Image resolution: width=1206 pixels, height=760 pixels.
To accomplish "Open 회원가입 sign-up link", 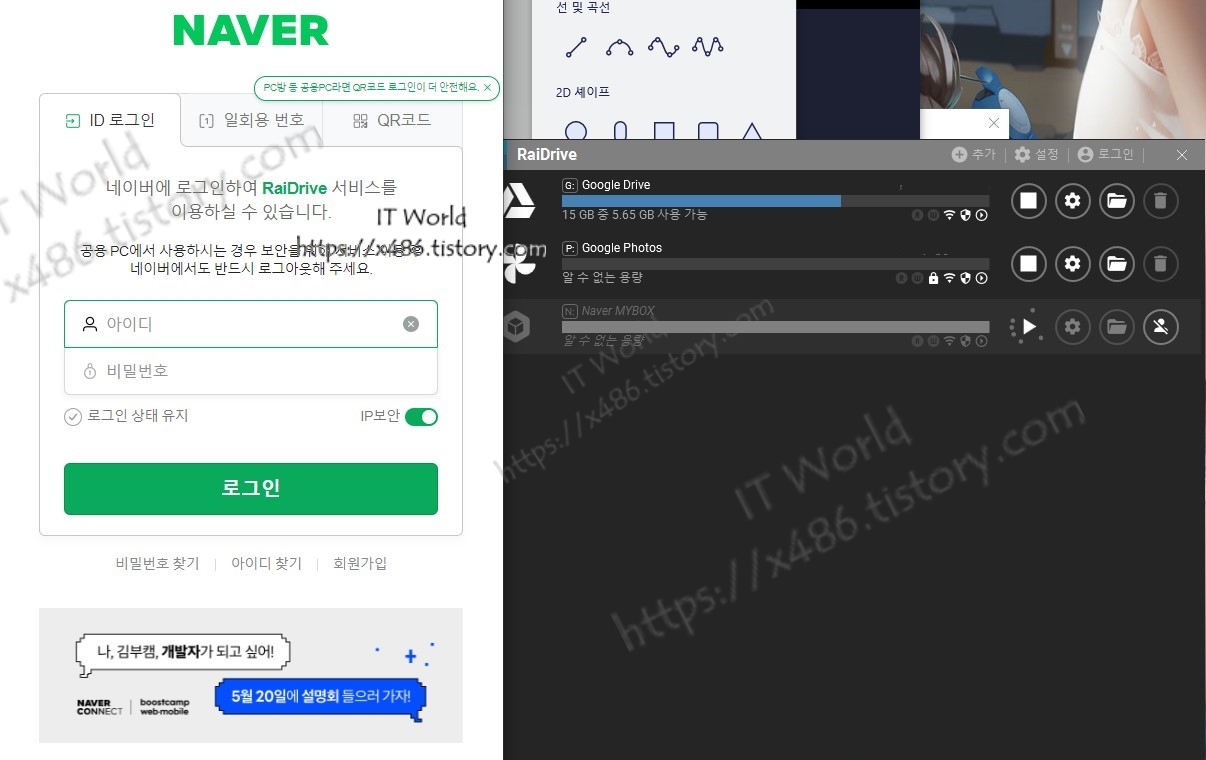I will pyautogui.click(x=360, y=564).
